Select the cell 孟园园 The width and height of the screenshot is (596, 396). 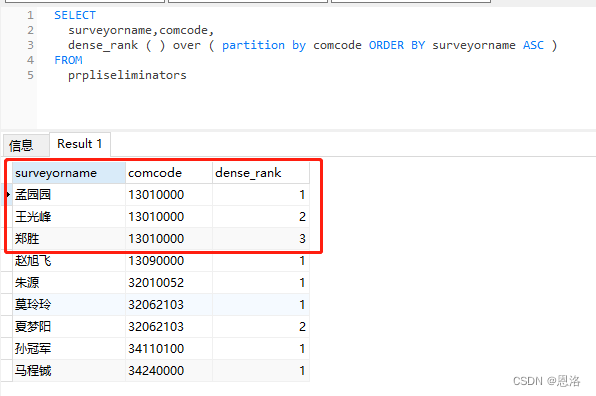coord(69,195)
